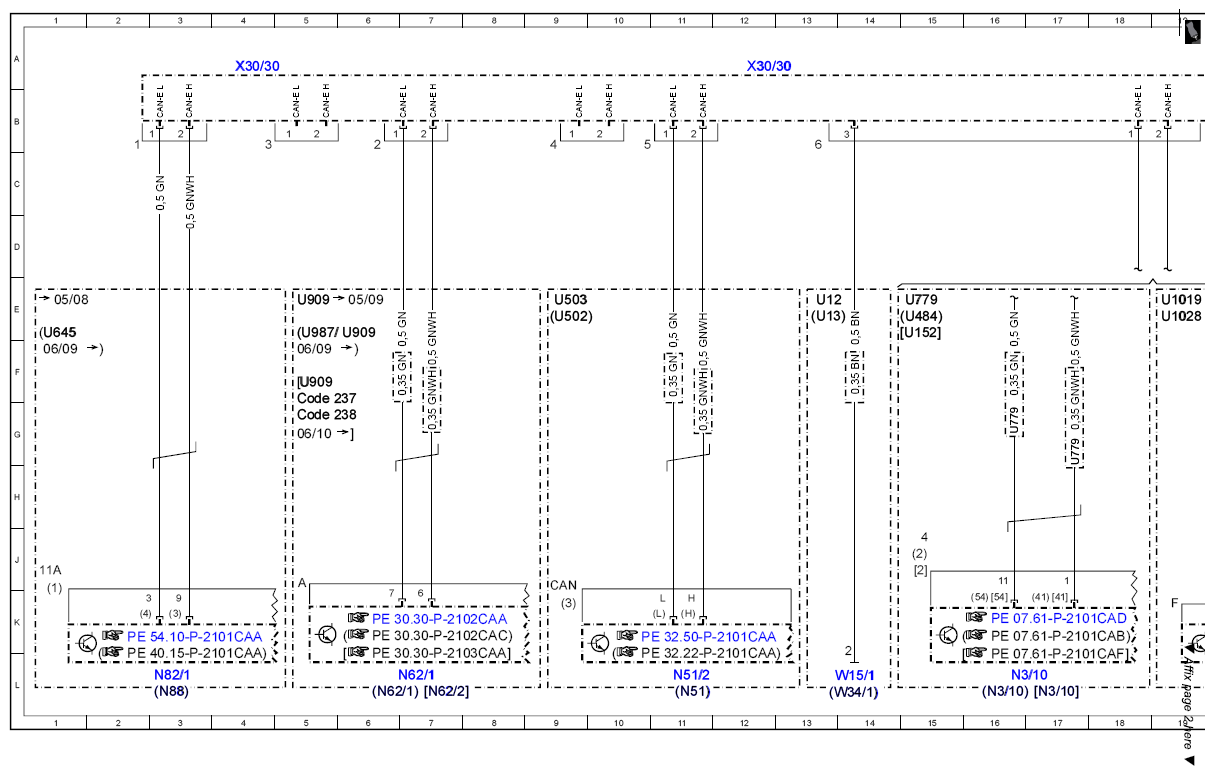
Task: Click the transistor symbol in the N62/1 box
Action: pos(327,635)
